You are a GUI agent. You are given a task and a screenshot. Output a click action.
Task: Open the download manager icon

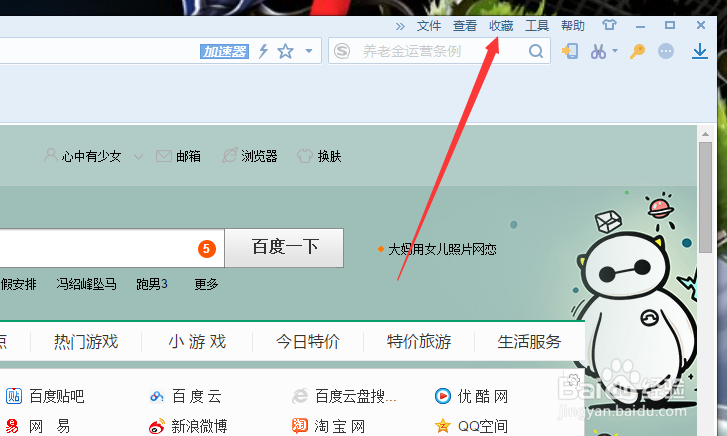click(700, 51)
